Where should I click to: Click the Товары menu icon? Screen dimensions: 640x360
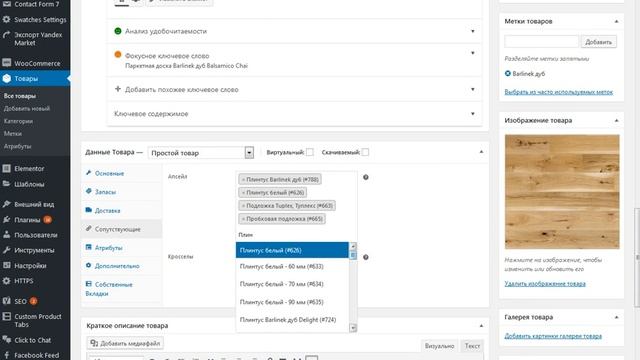7,78
